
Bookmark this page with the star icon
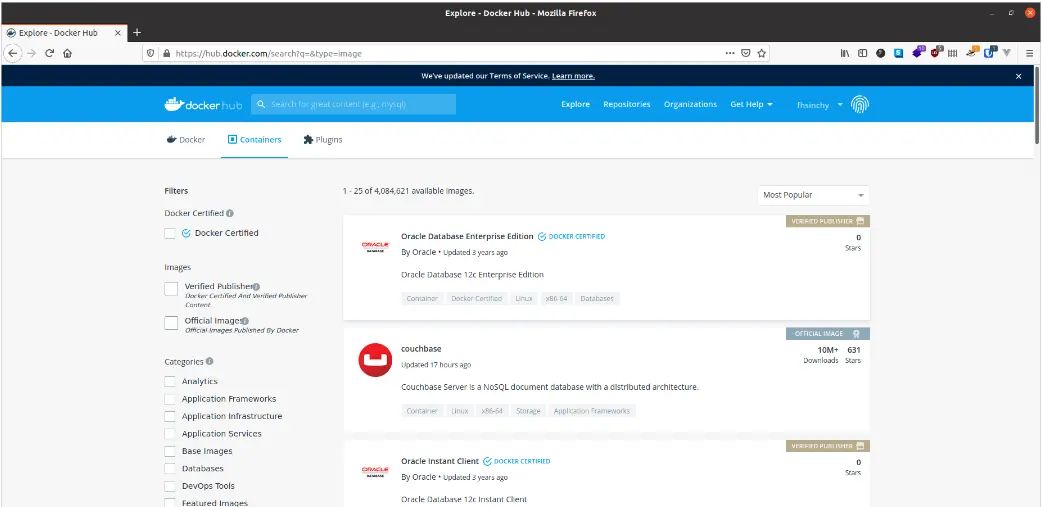point(762,53)
